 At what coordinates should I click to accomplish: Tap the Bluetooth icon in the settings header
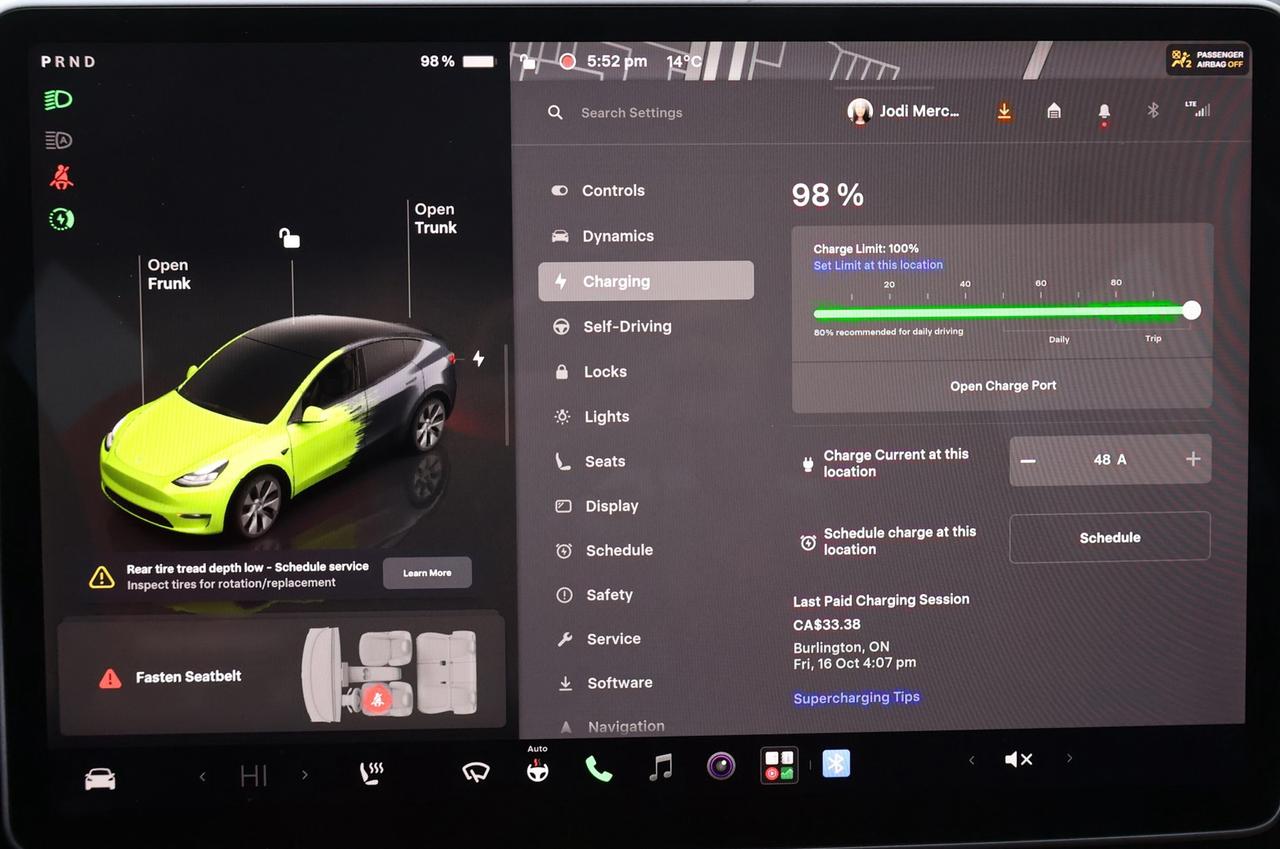(1153, 110)
